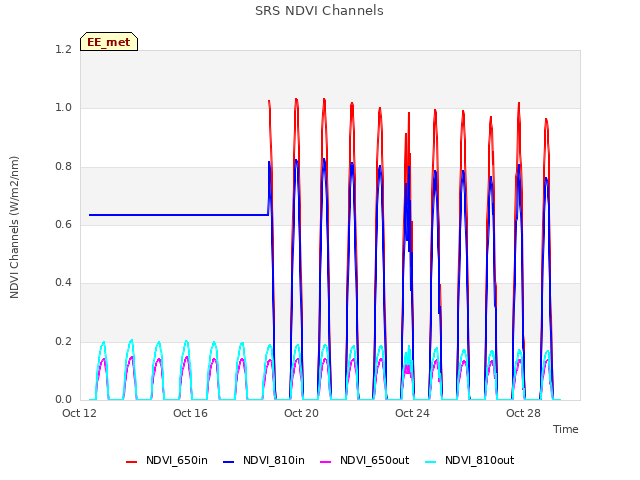640x480 pixels.
Task: Click the Oct 20 x-axis tick label
Action: tap(301, 413)
